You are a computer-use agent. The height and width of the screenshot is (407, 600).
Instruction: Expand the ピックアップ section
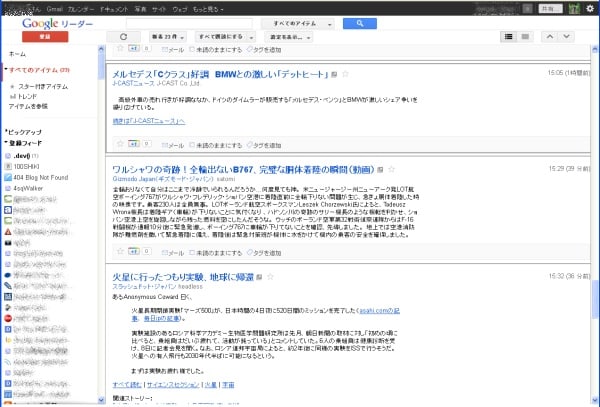click(x=6, y=131)
